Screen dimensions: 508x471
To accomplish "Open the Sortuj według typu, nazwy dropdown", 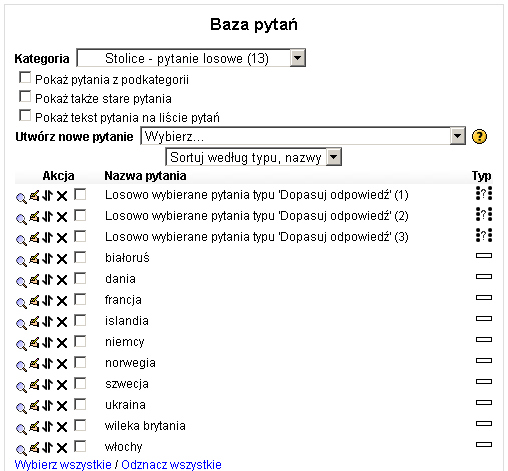I will 254,157.
